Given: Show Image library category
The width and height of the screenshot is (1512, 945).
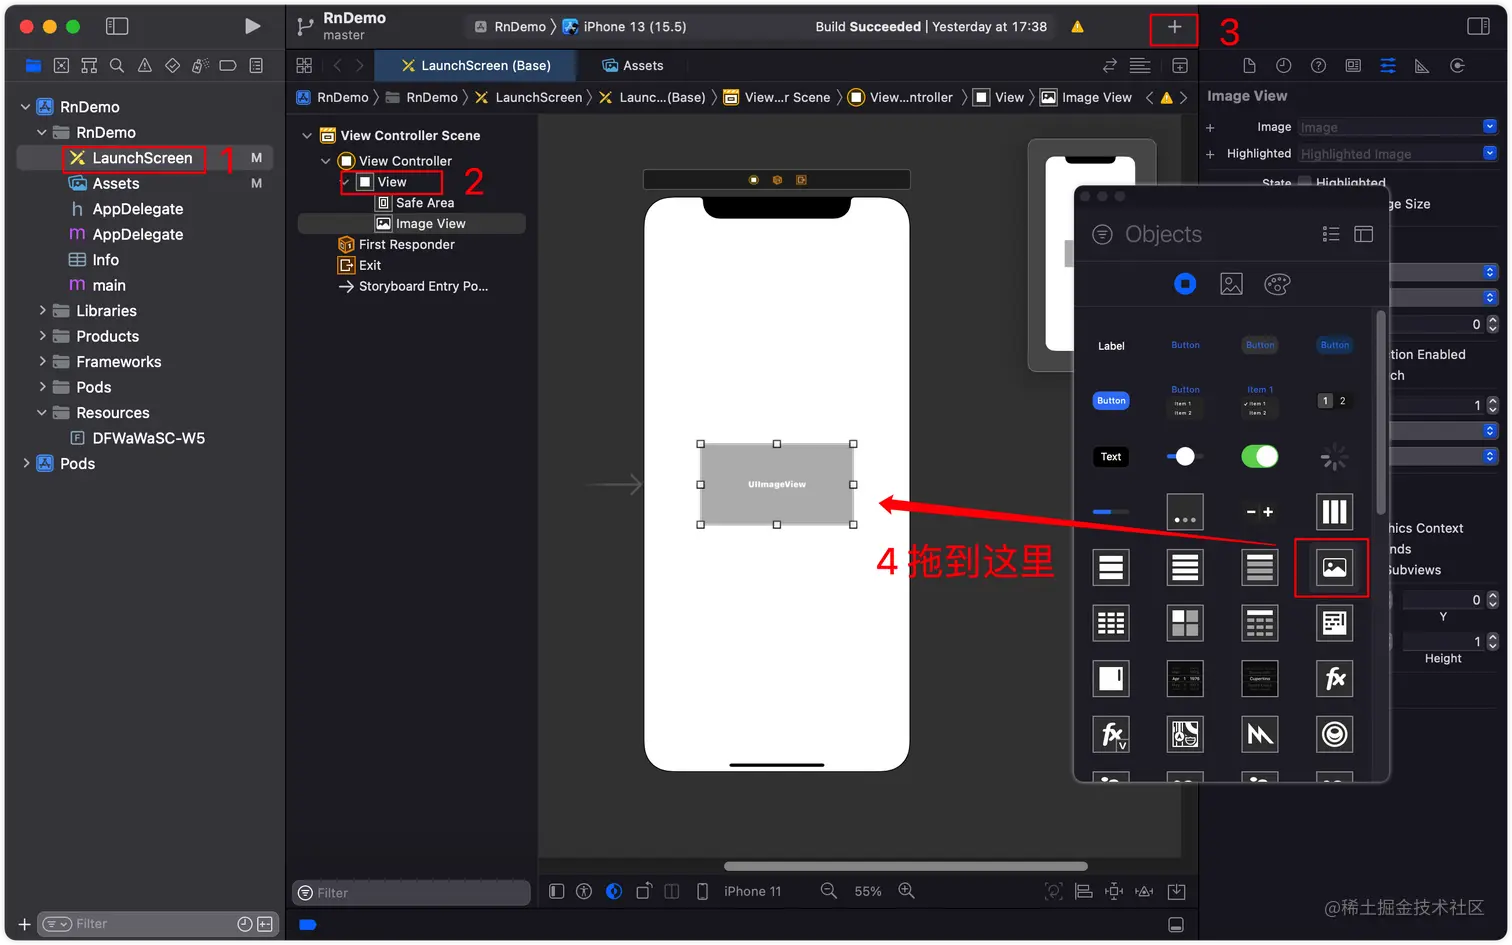Looking at the screenshot, I should pyautogui.click(x=1232, y=284).
